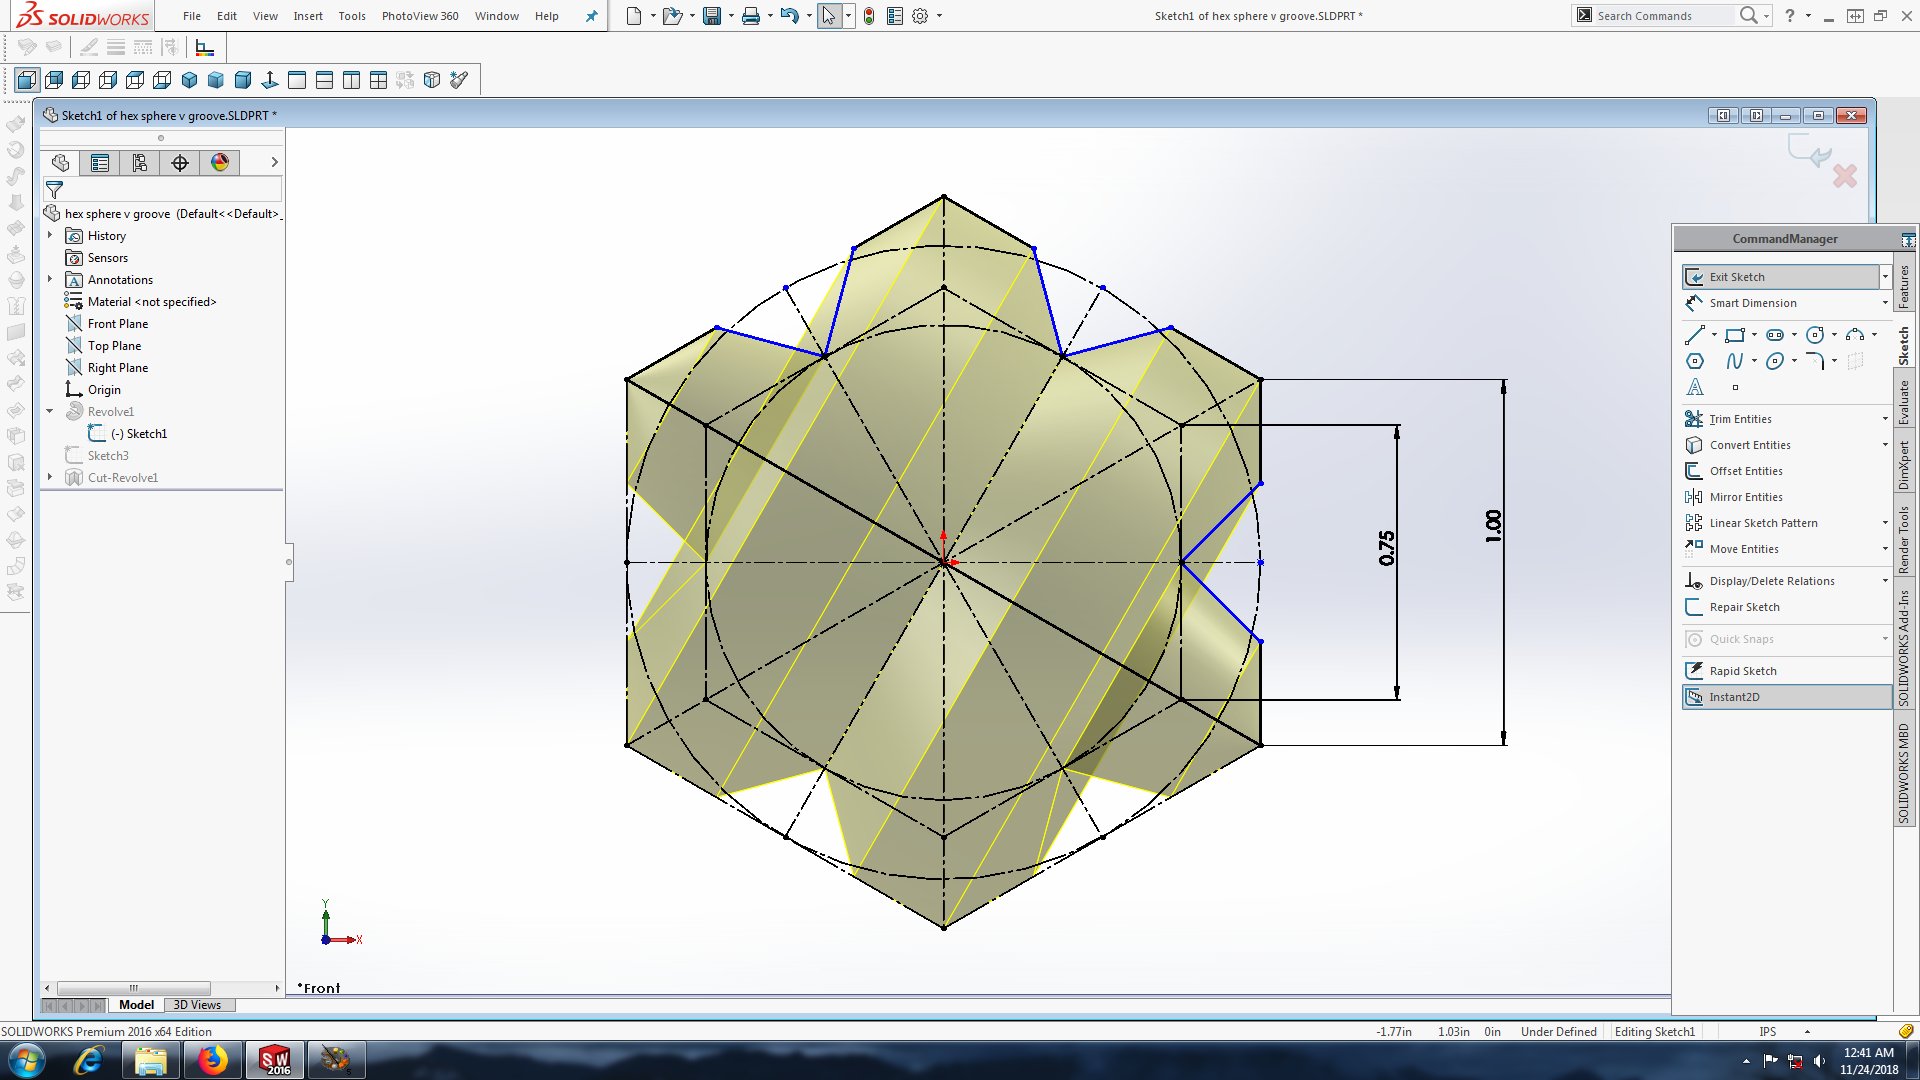1920x1080 pixels.
Task: Toggle the two-view horizontal viewport layout
Action: (x=324, y=80)
